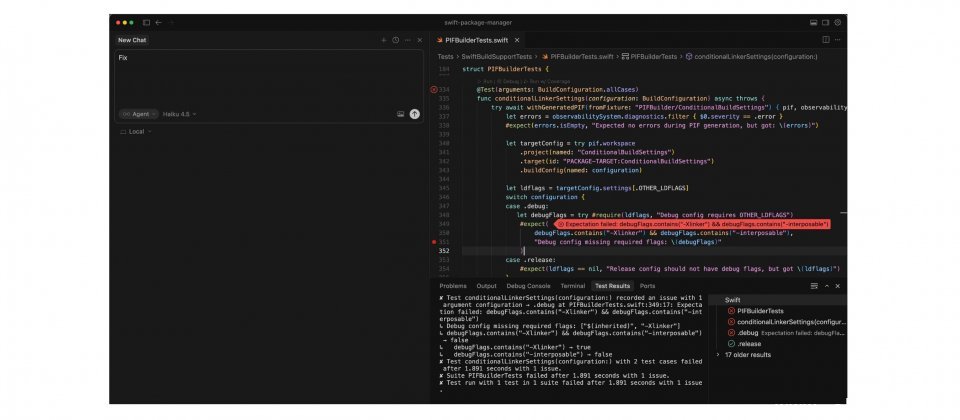960x420 pixels.
Task: Click the split editor icon
Action: pyautogui.click(x=825, y=40)
